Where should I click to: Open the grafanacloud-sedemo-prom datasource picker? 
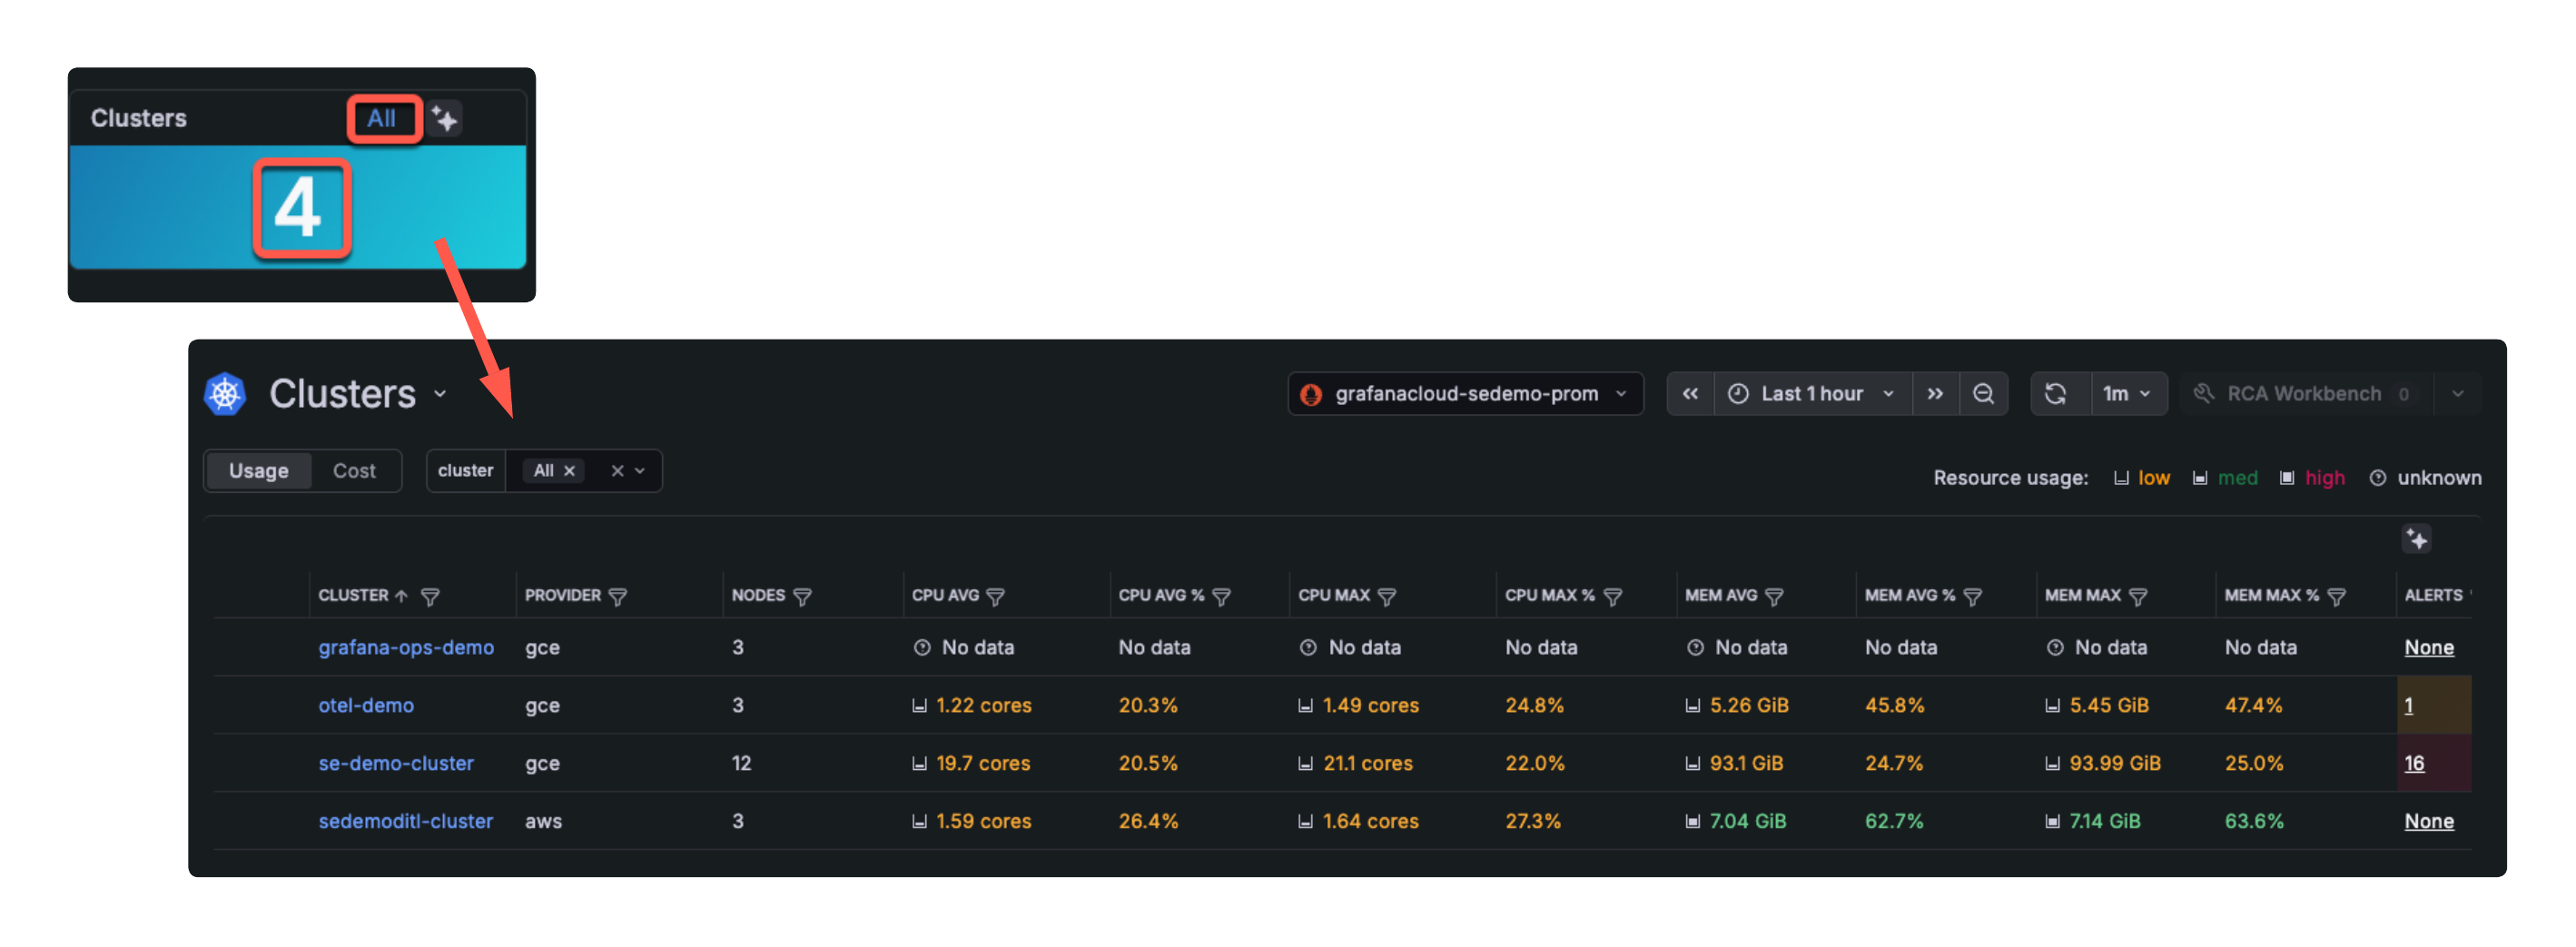click(x=1465, y=394)
